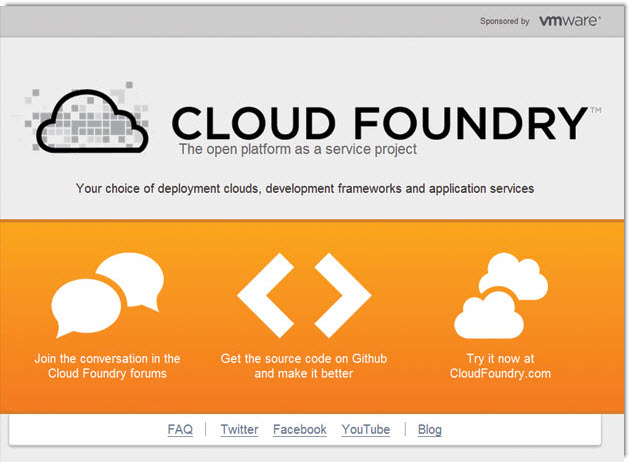Image resolution: width=630 pixels, height=462 pixels.
Task: Open the Blog link
Action: (430, 429)
